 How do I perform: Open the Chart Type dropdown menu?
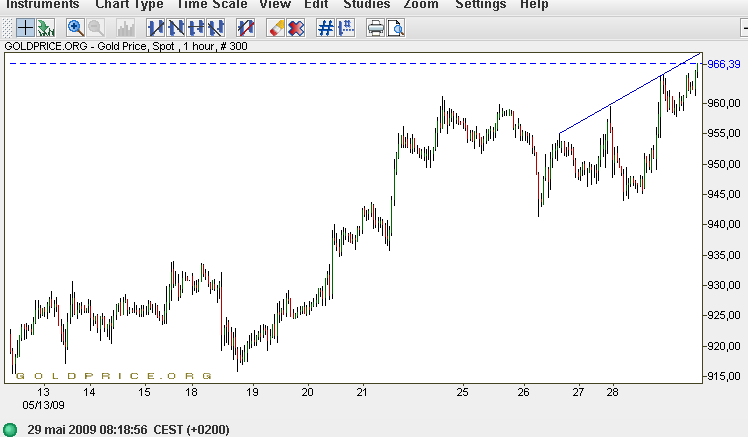(129, 5)
